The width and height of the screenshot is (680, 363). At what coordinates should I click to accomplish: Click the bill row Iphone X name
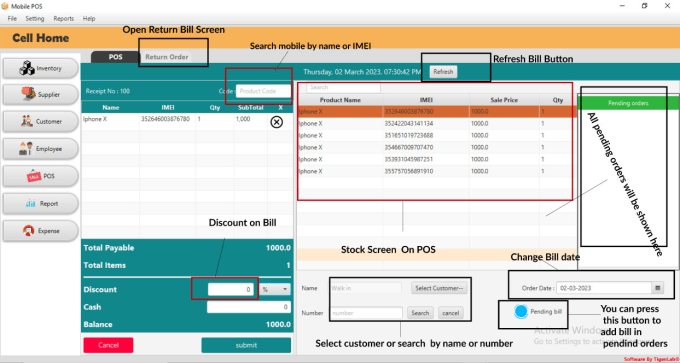(95, 119)
